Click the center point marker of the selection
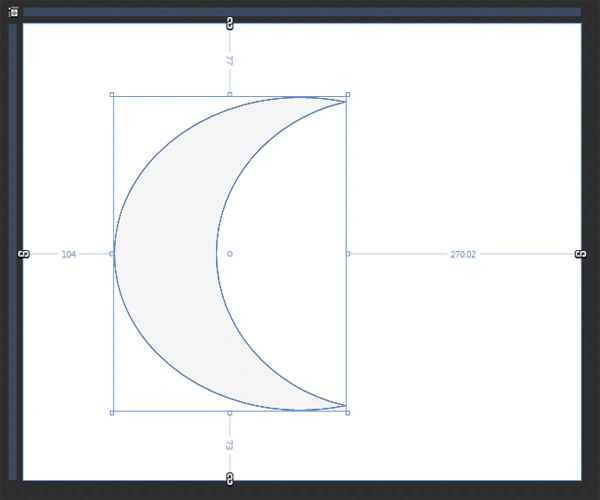This screenshot has width=600, height=500. pos(230,254)
